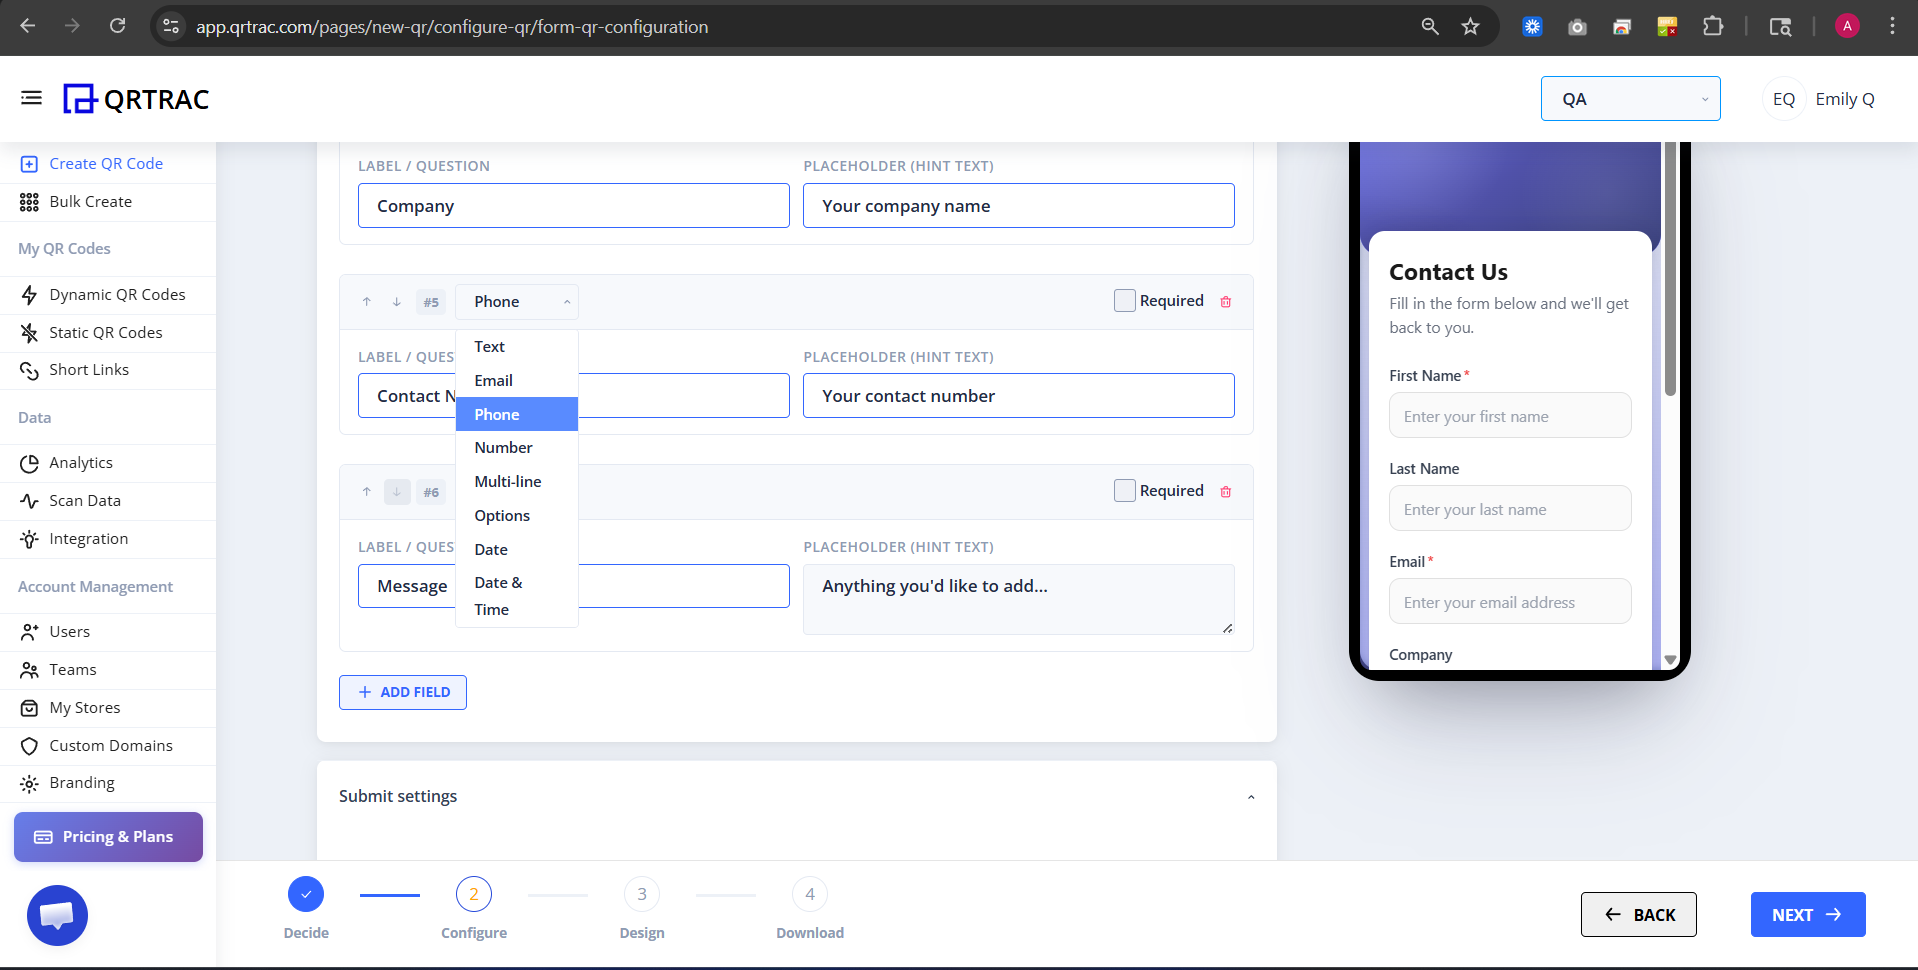Mark the Decide step complete indicator

(306, 893)
